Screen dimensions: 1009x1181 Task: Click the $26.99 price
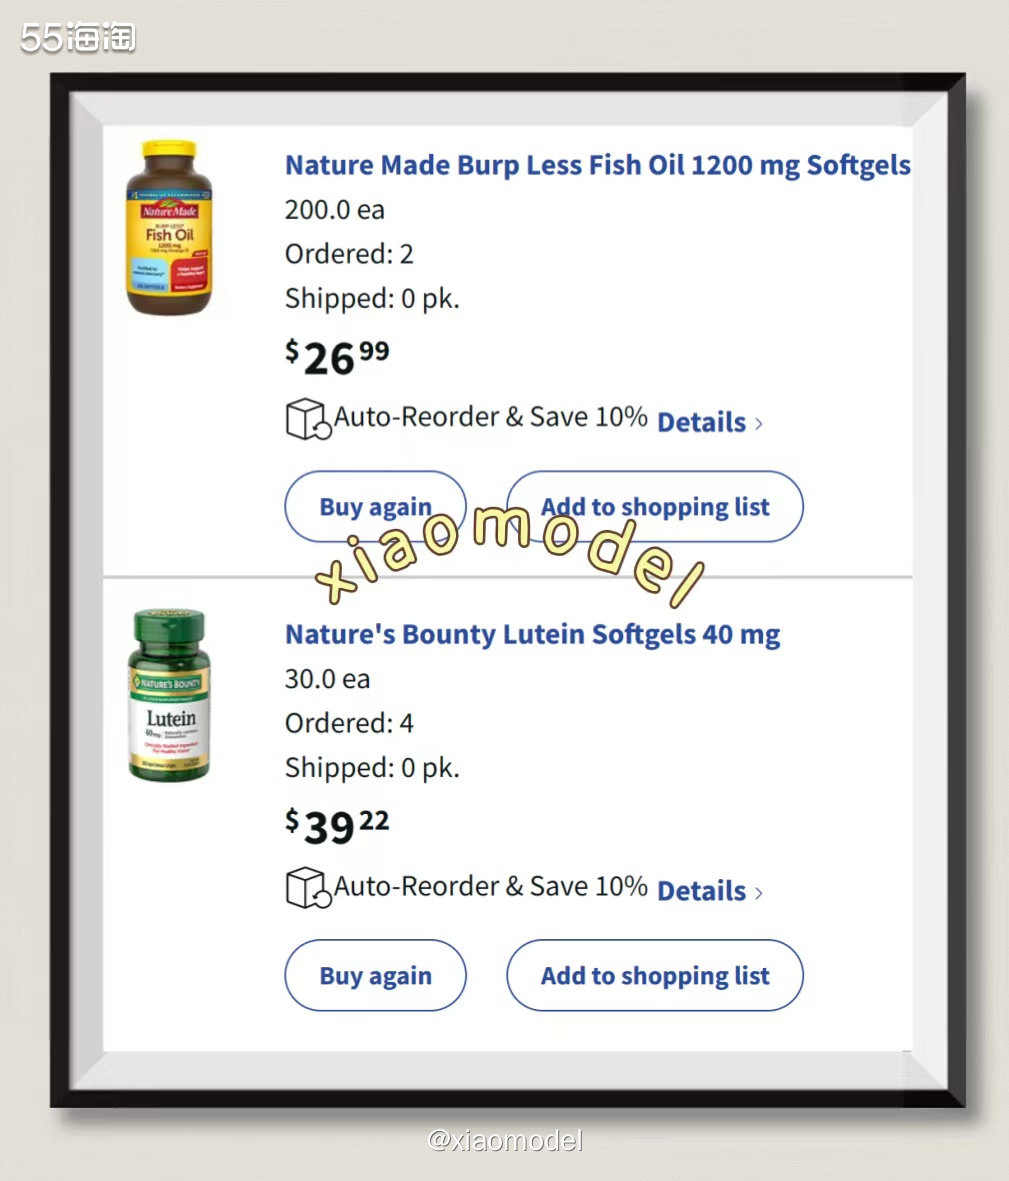point(337,357)
